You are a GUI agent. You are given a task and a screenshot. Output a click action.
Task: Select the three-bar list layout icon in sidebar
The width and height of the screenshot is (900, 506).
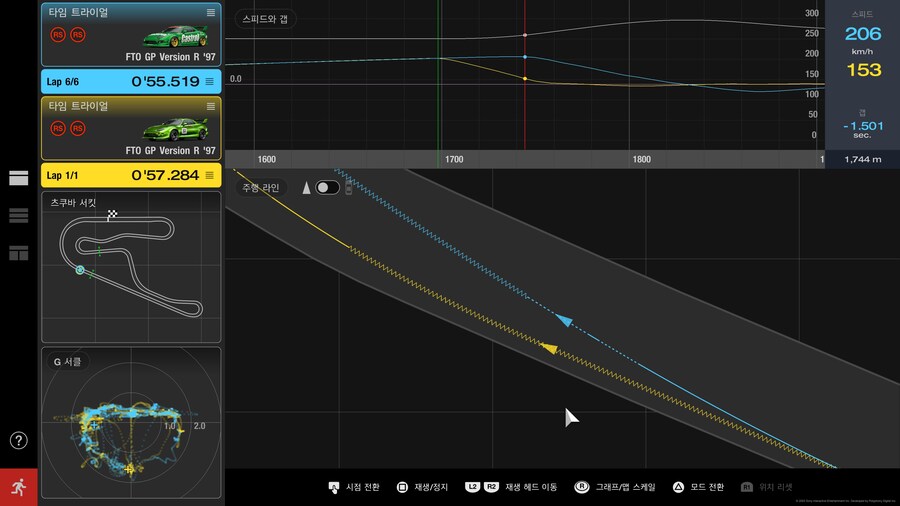pyautogui.click(x=18, y=215)
